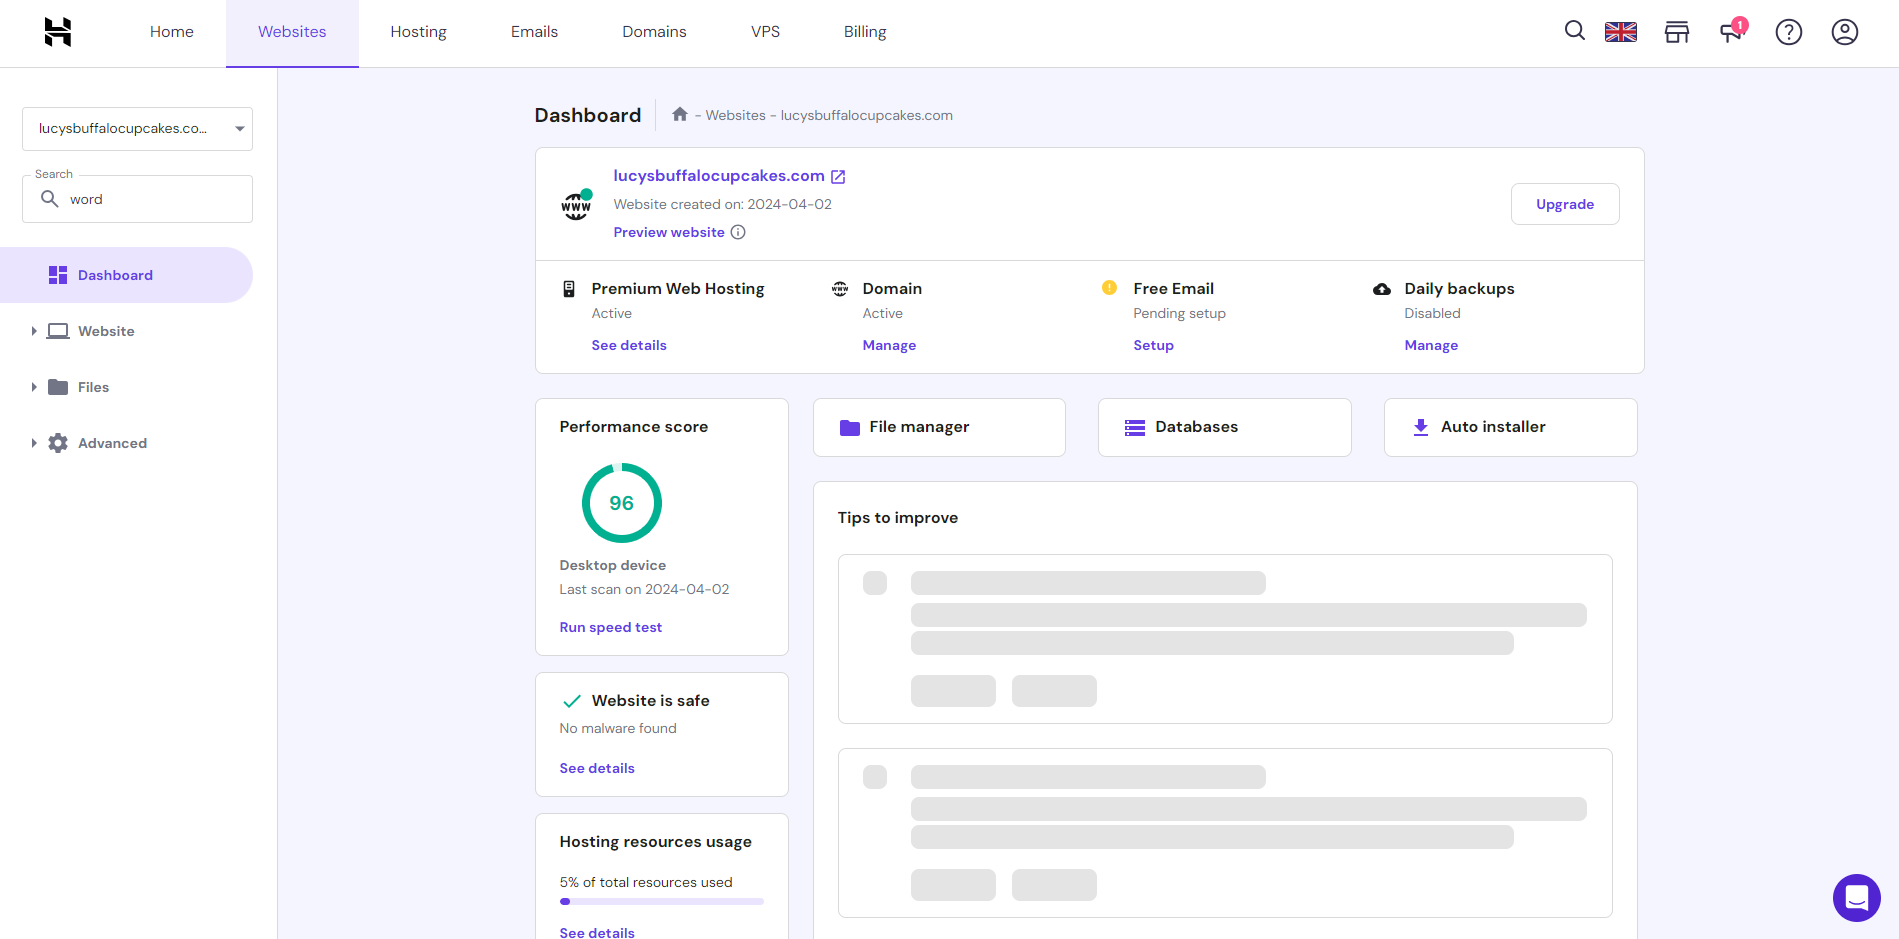Expand the Files section arrow
The height and width of the screenshot is (939, 1899).
33,387
